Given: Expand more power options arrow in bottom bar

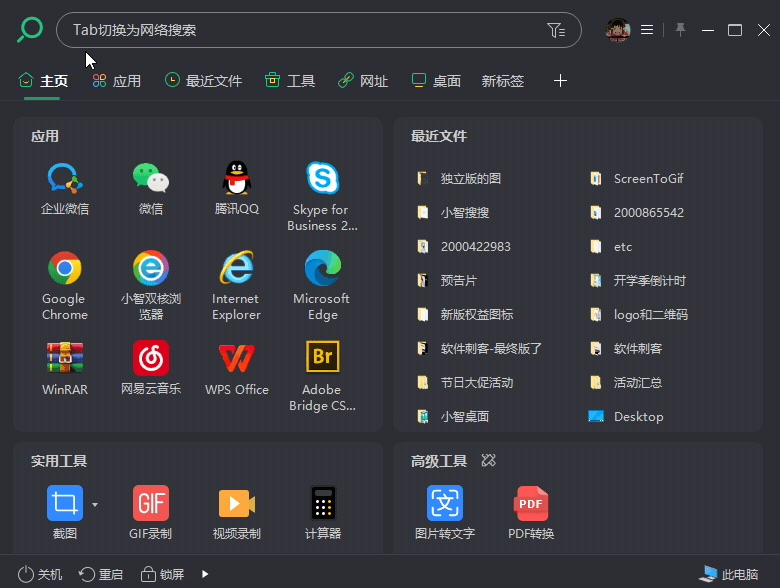Looking at the screenshot, I should [x=205, y=574].
